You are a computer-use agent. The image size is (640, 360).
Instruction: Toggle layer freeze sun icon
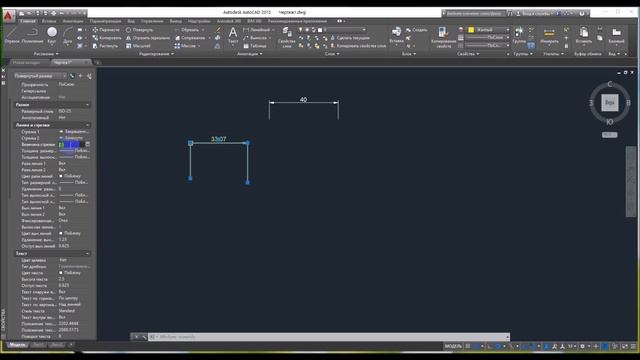coord(307,30)
